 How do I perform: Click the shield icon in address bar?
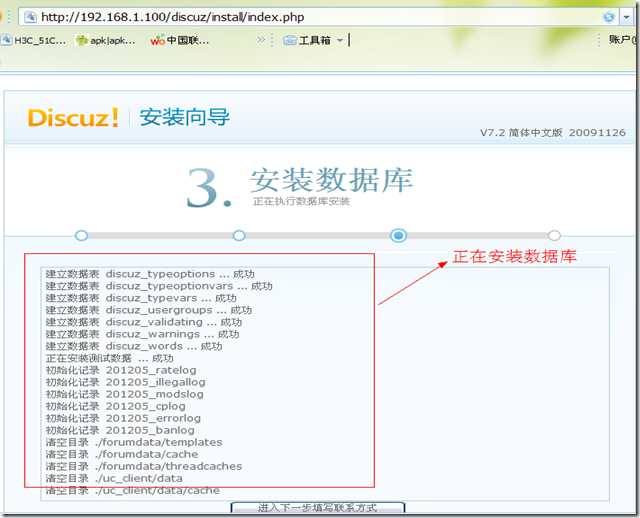[x=609, y=17]
